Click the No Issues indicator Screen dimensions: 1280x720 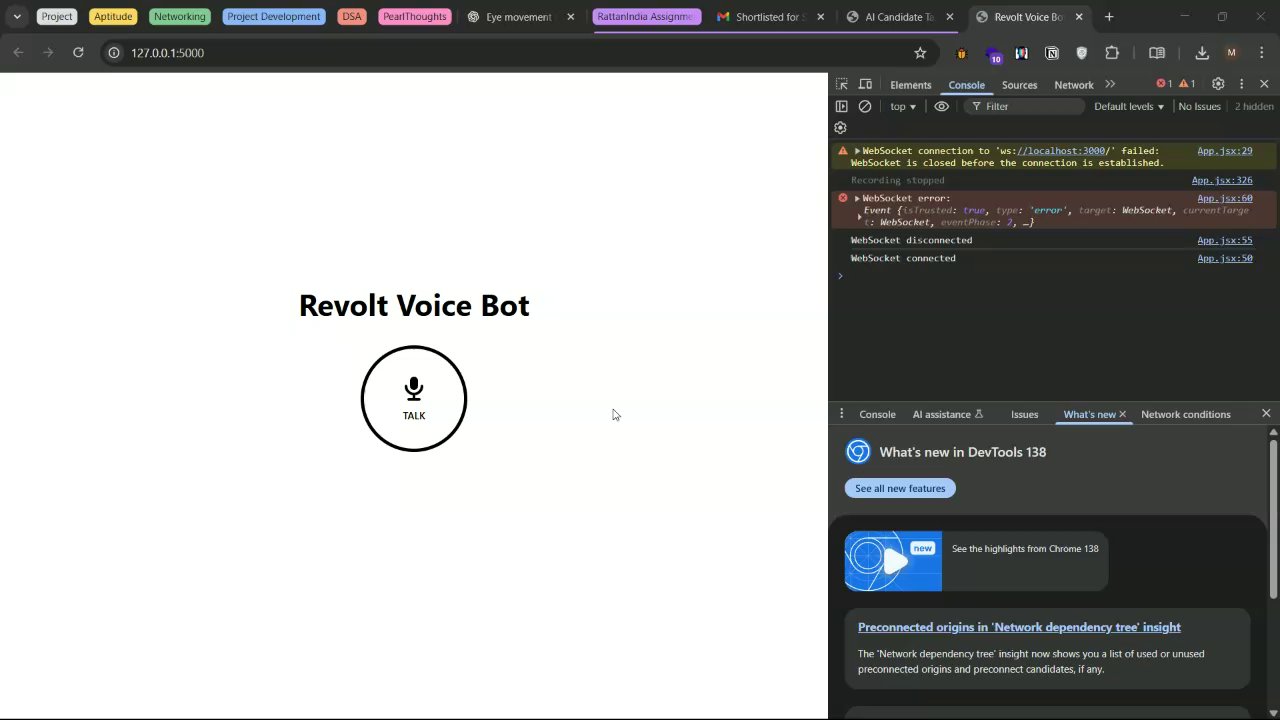pos(1199,106)
